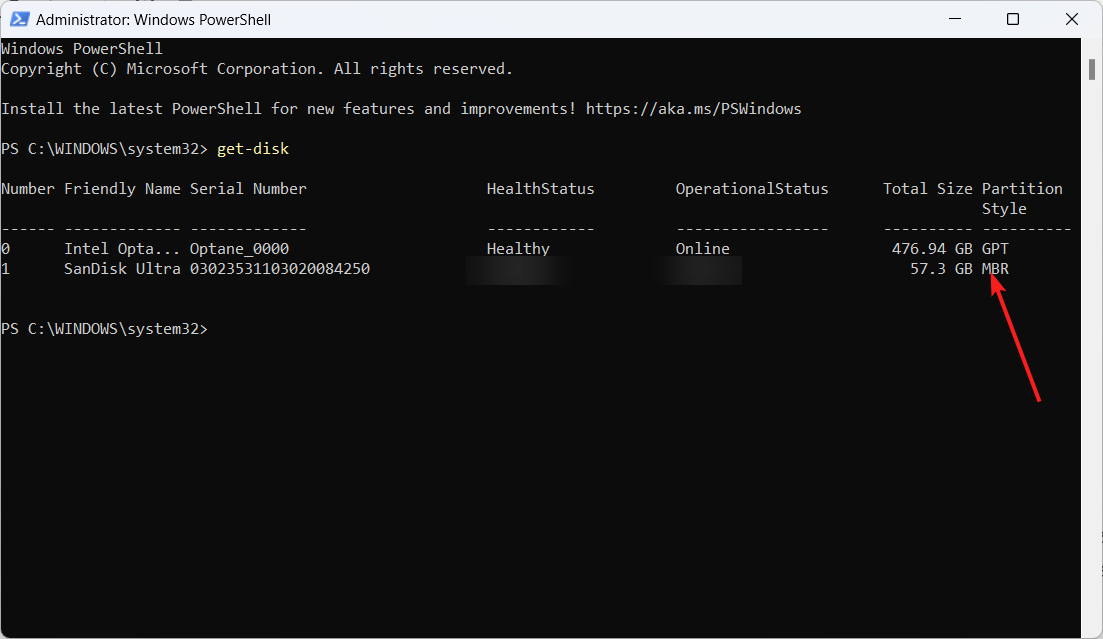Image resolution: width=1103 pixels, height=639 pixels.
Task: Click the GPT partition style value
Action: click(x=995, y=248)
